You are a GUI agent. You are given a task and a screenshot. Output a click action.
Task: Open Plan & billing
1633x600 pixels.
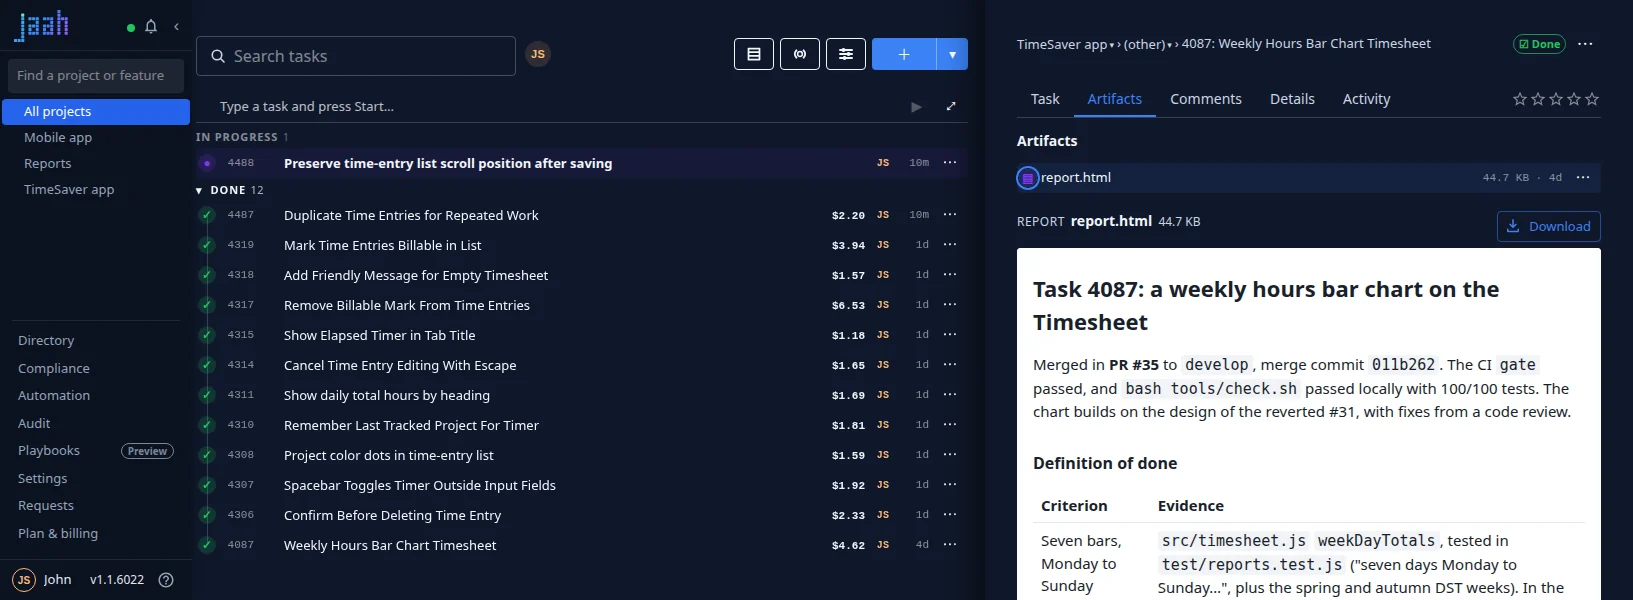(58, 534)
